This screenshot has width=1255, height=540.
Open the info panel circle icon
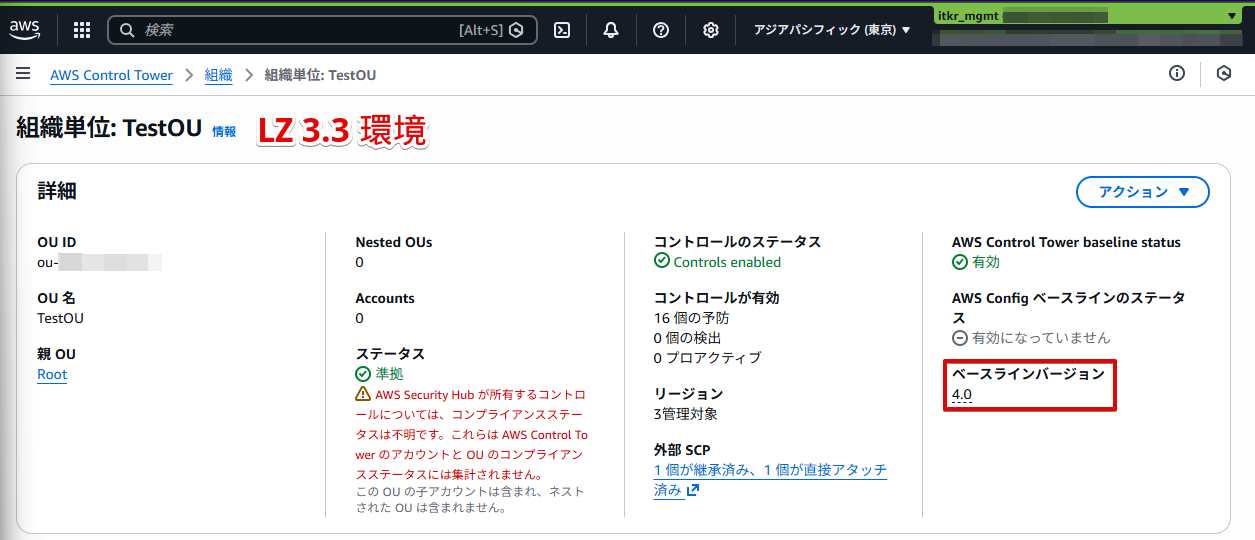coord(1177,74)
